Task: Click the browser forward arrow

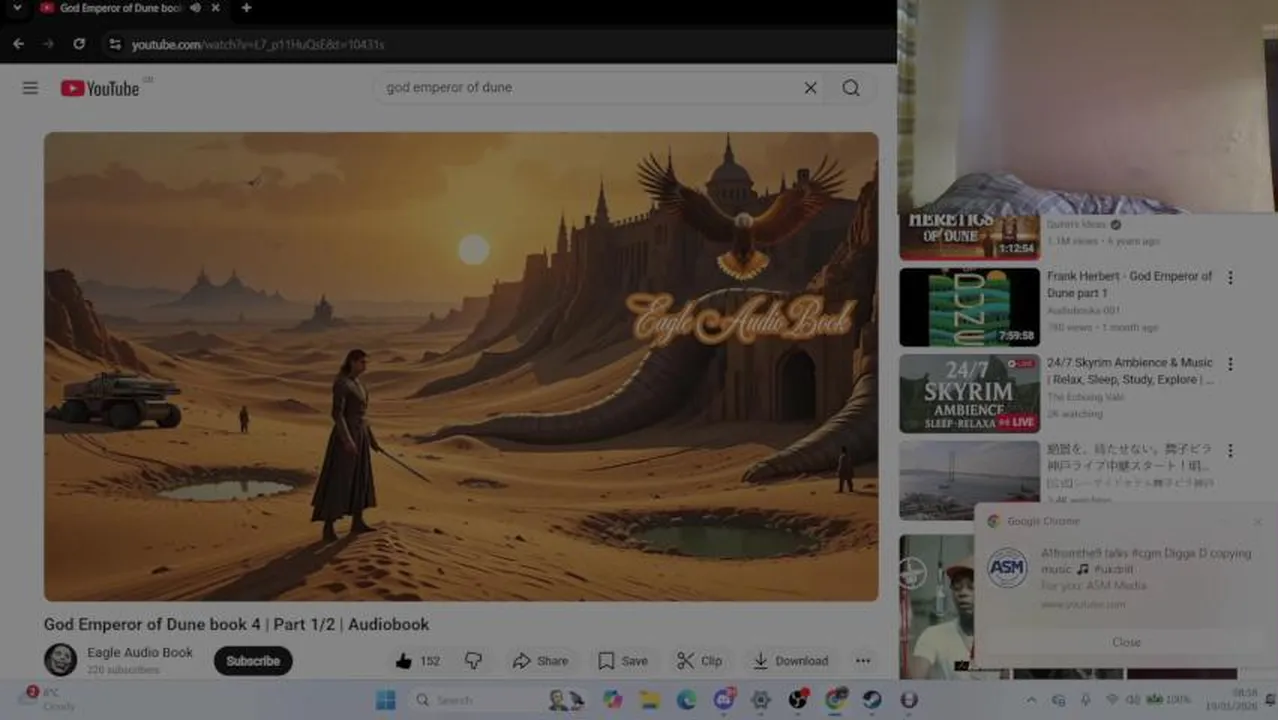Action: (x=48, y=44)
